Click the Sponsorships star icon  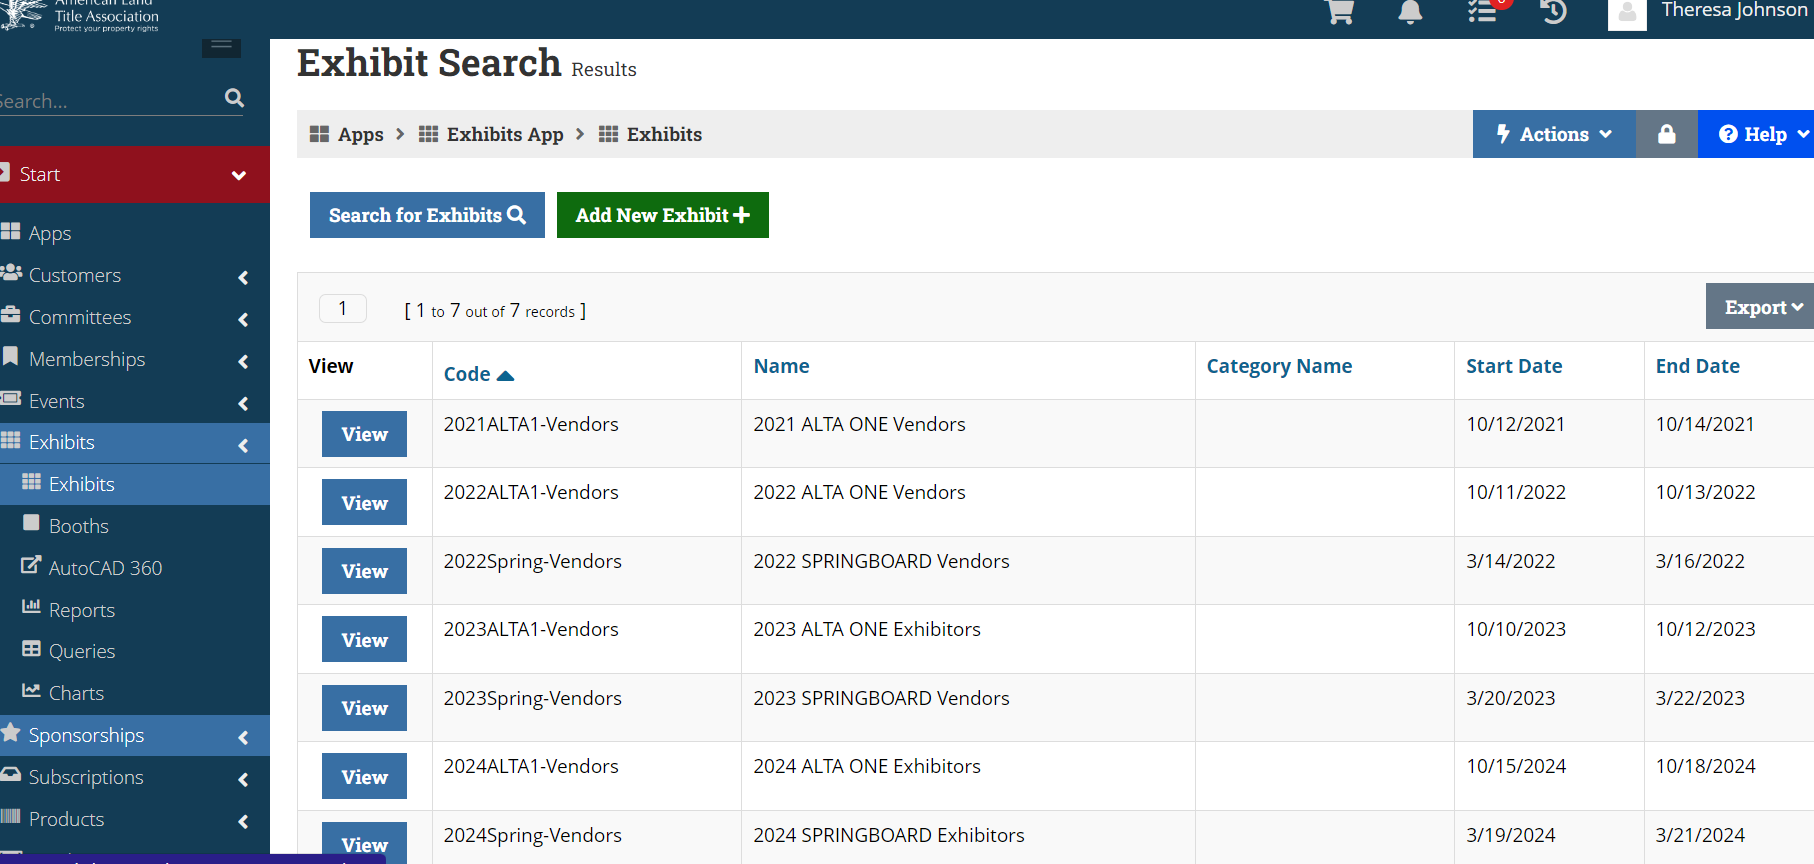(11, 733)
